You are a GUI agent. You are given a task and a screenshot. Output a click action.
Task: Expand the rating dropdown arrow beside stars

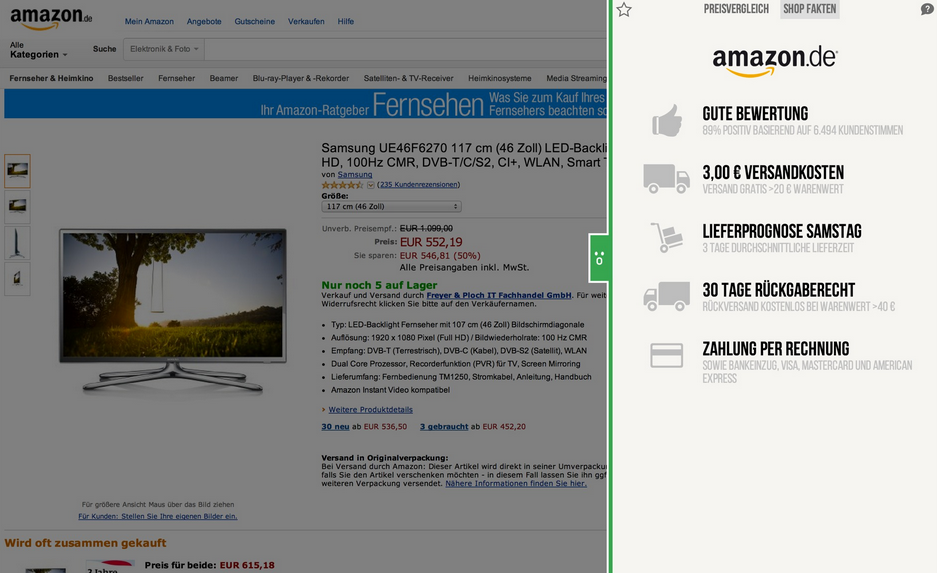click(370, 185)
